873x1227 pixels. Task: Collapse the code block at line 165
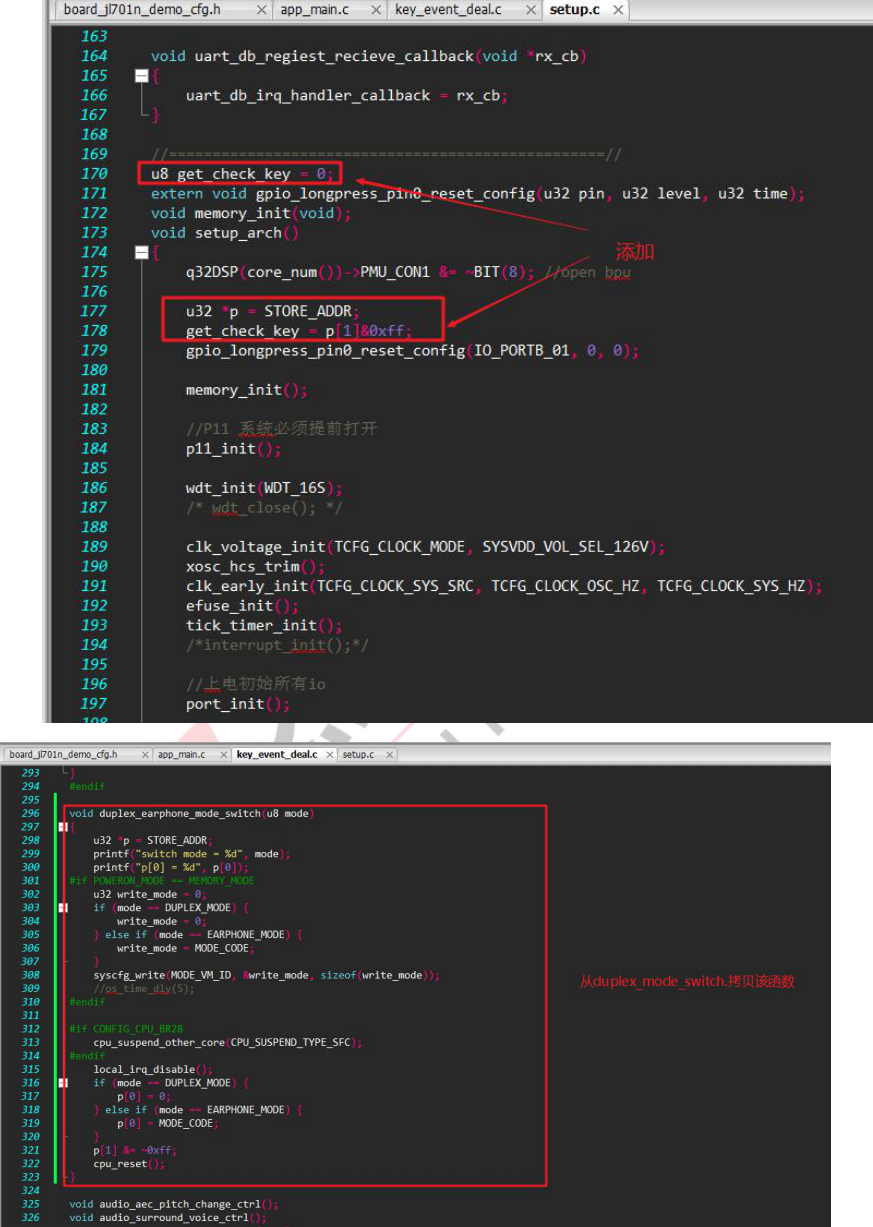tap(141, 76)
